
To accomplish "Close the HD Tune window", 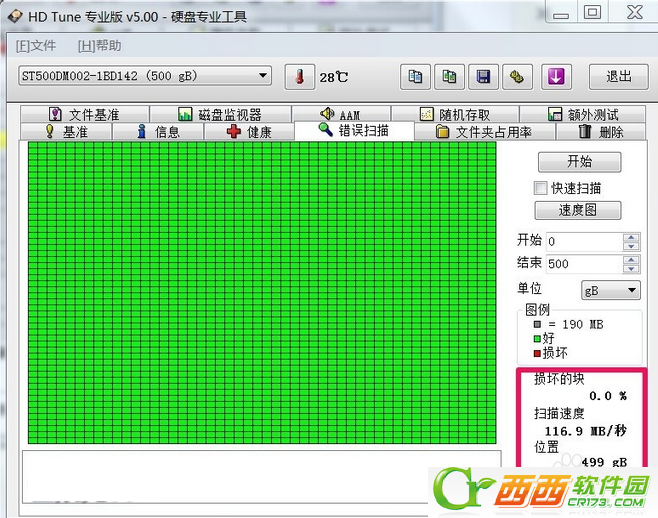I will click(x=634, y=12).
